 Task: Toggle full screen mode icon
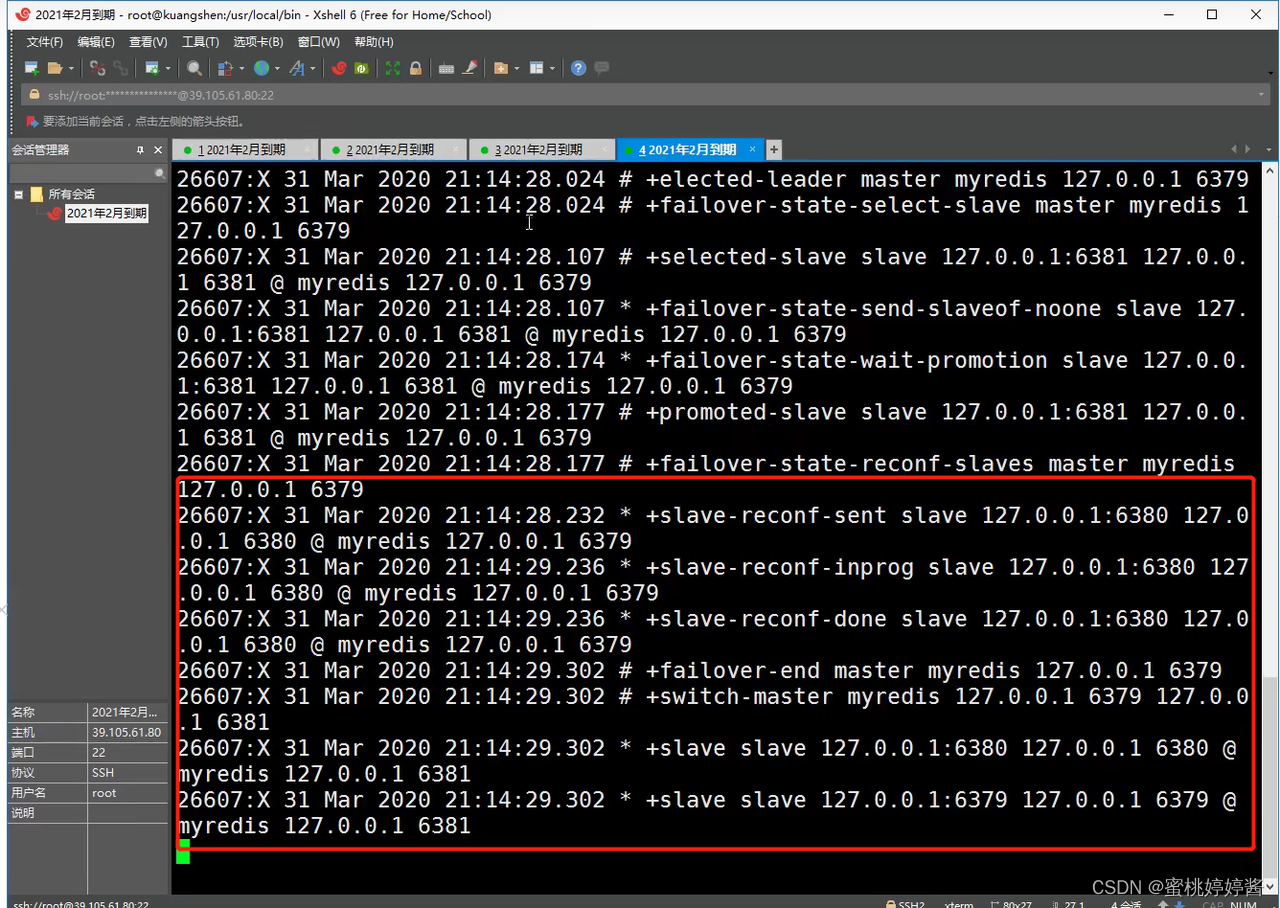click(x=392, y=68)
